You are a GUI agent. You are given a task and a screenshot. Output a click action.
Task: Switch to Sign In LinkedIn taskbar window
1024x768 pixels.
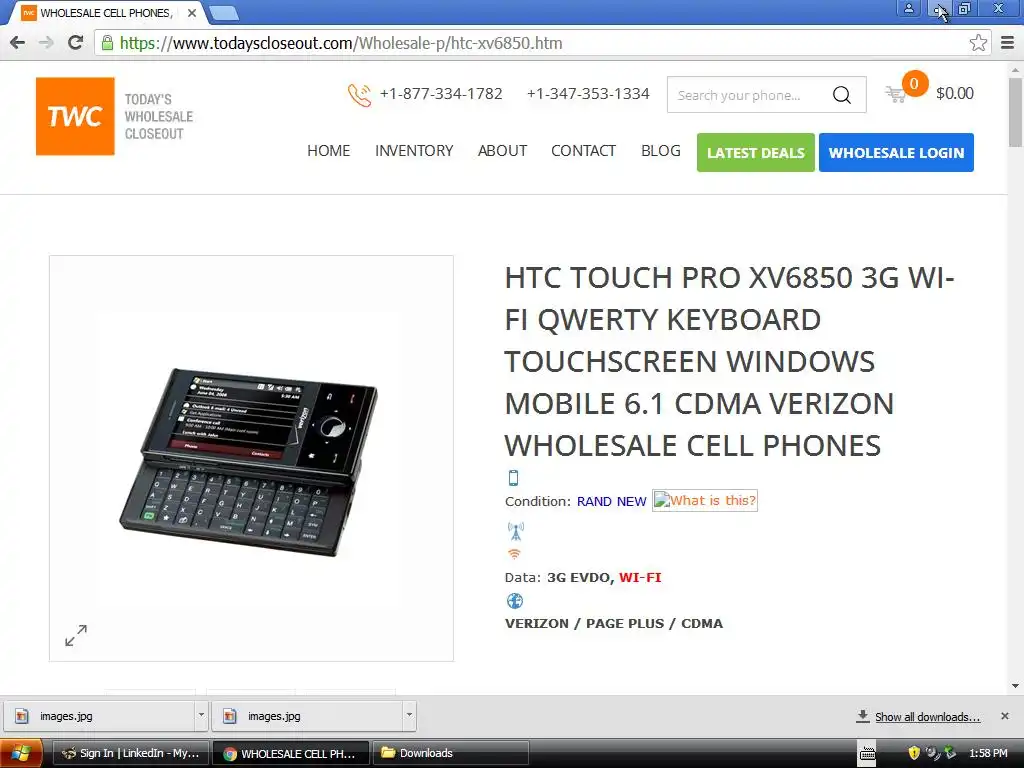coord(129,753)
